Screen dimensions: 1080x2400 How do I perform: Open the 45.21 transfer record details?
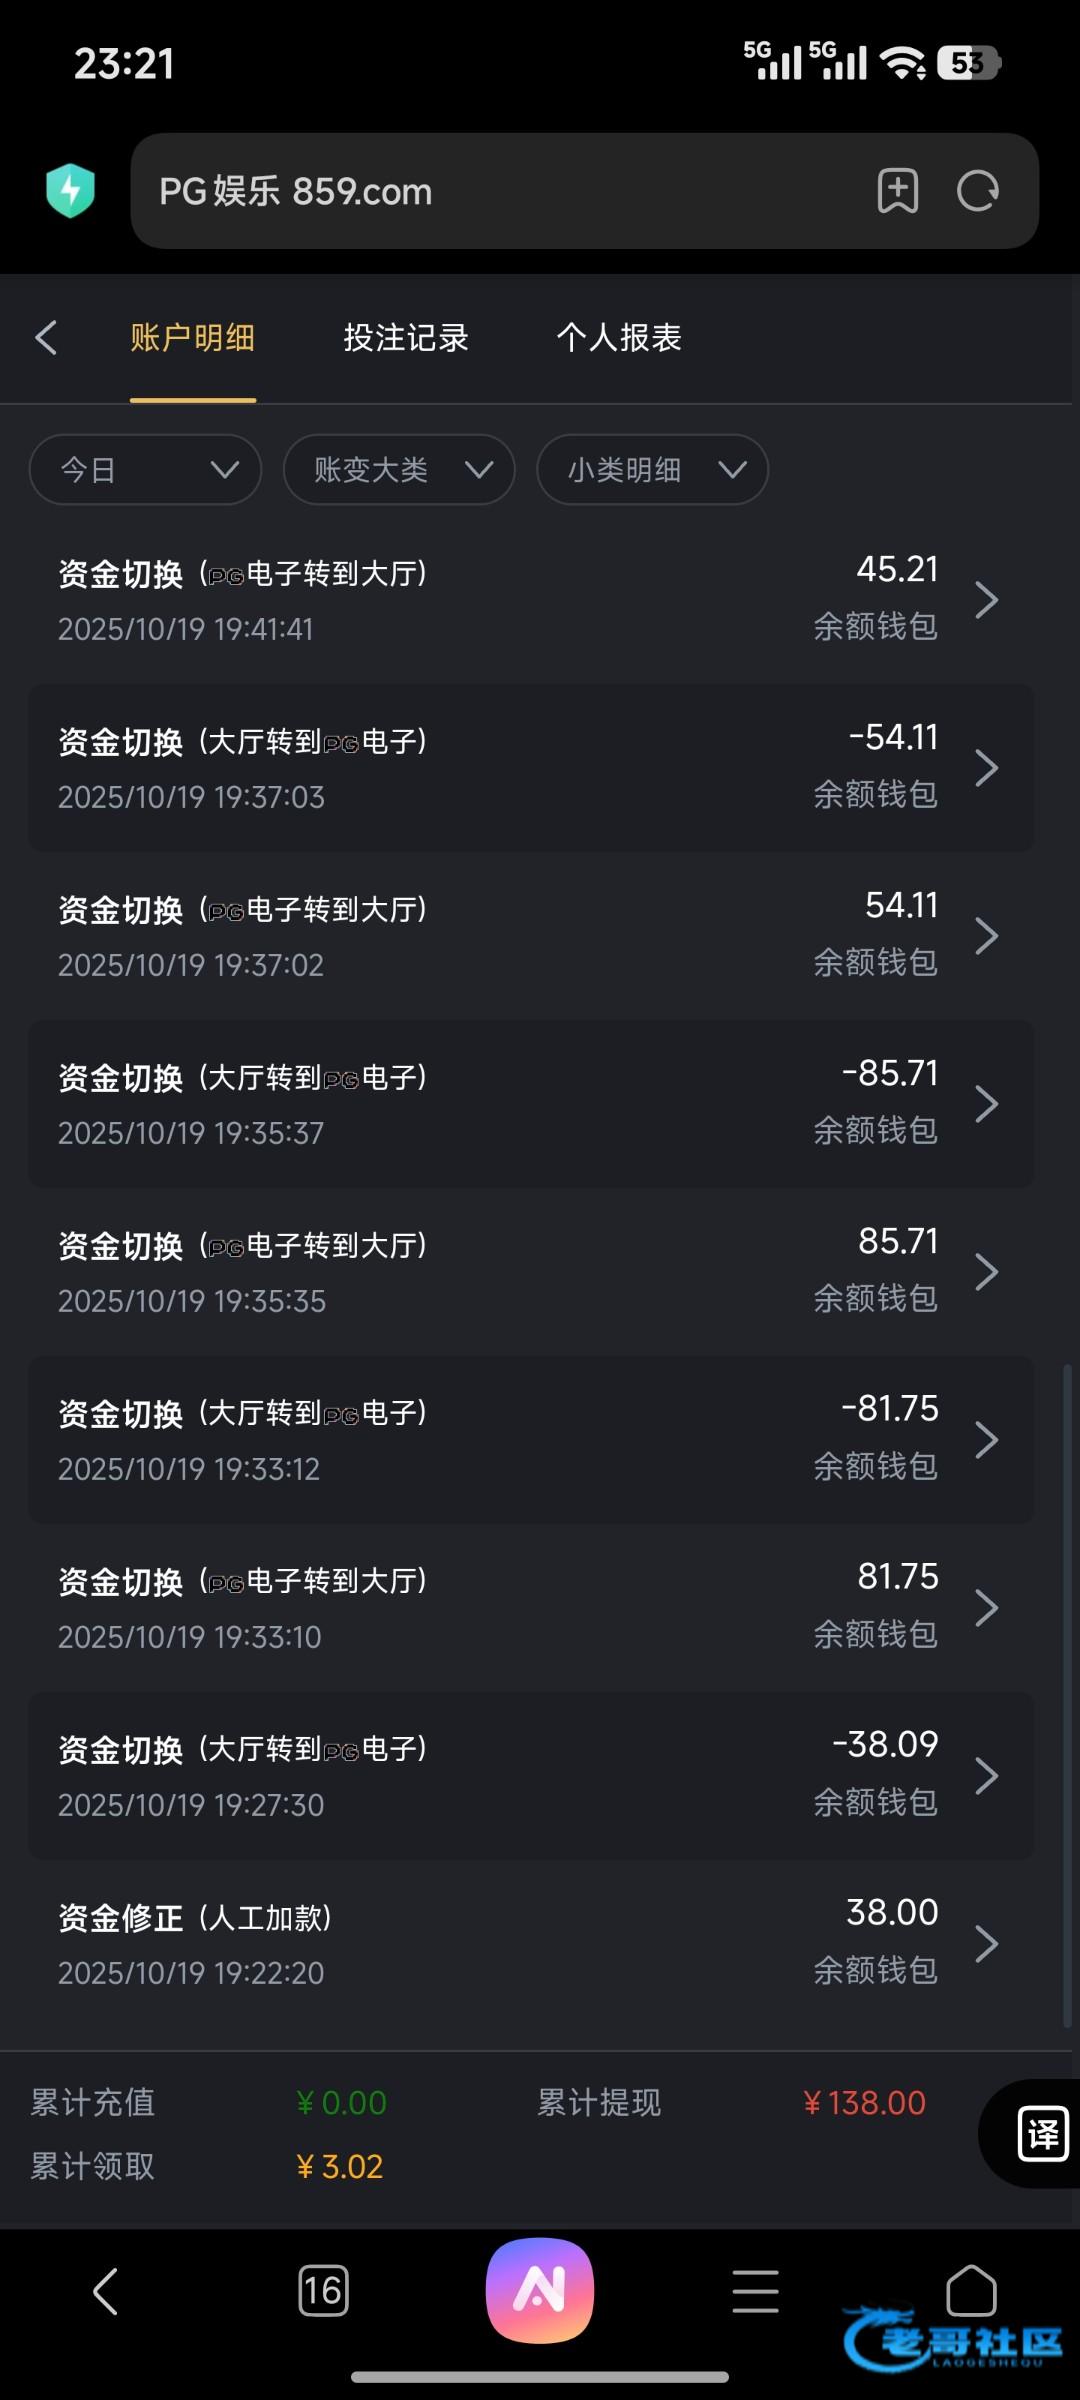coord(530,600)
